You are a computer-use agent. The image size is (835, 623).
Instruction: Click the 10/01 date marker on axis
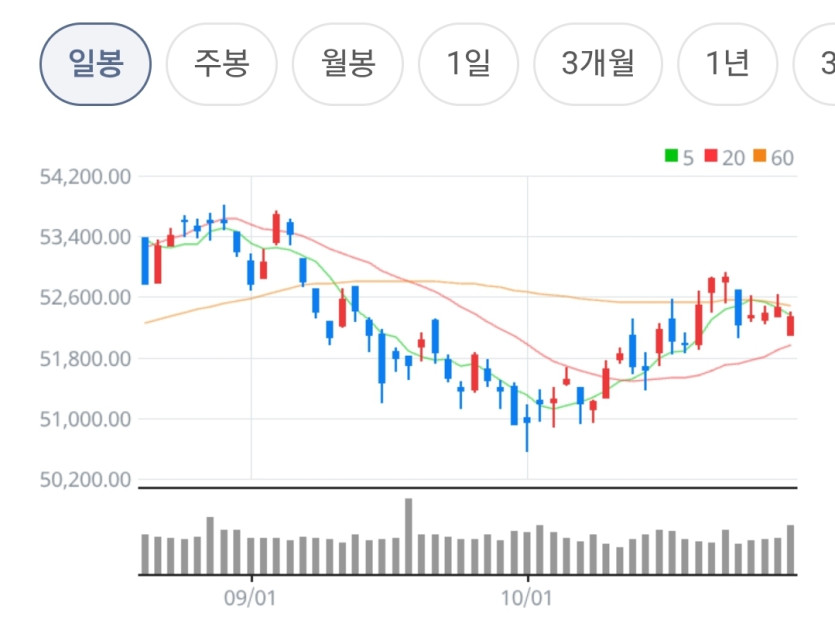[x=526, y=598]
